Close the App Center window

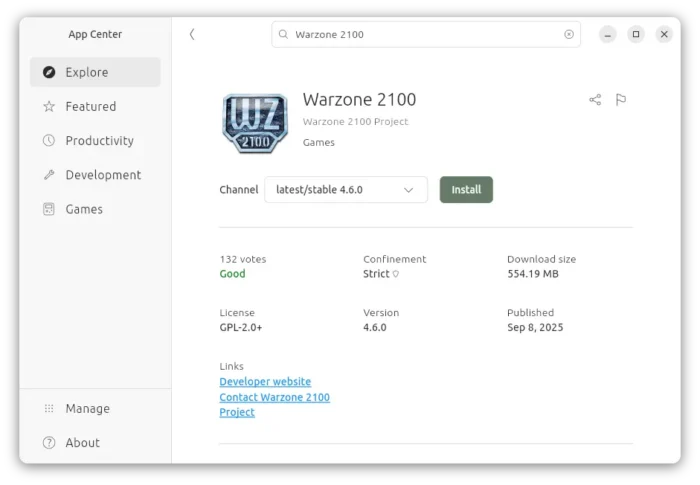664,34
